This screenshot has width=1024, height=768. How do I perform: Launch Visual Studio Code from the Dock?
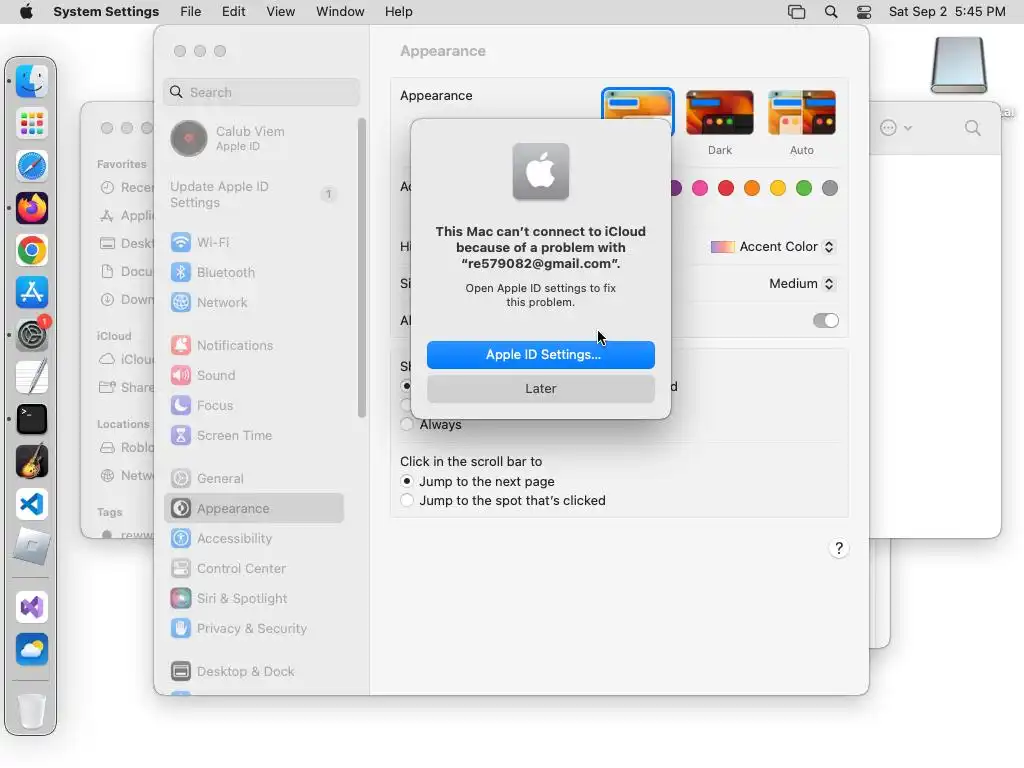(x=31, y=504)
